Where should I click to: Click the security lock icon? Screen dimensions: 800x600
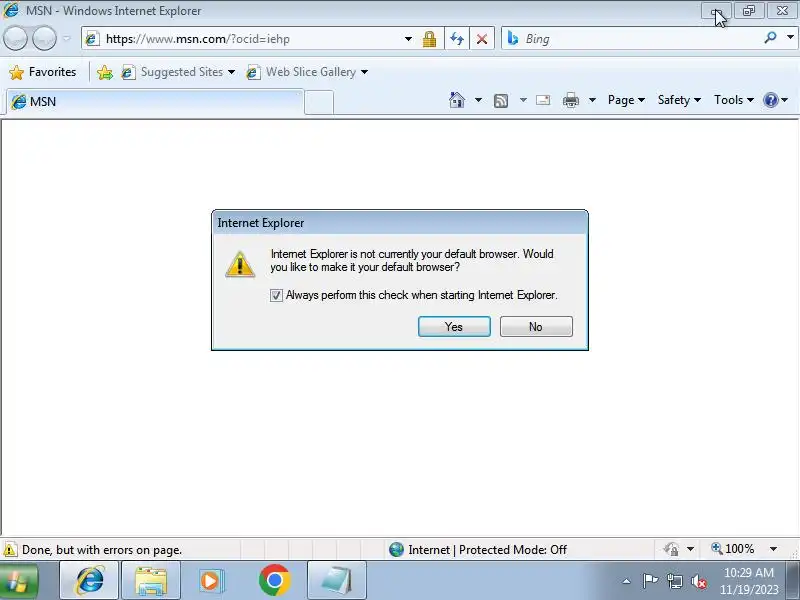tap(429, 39)
